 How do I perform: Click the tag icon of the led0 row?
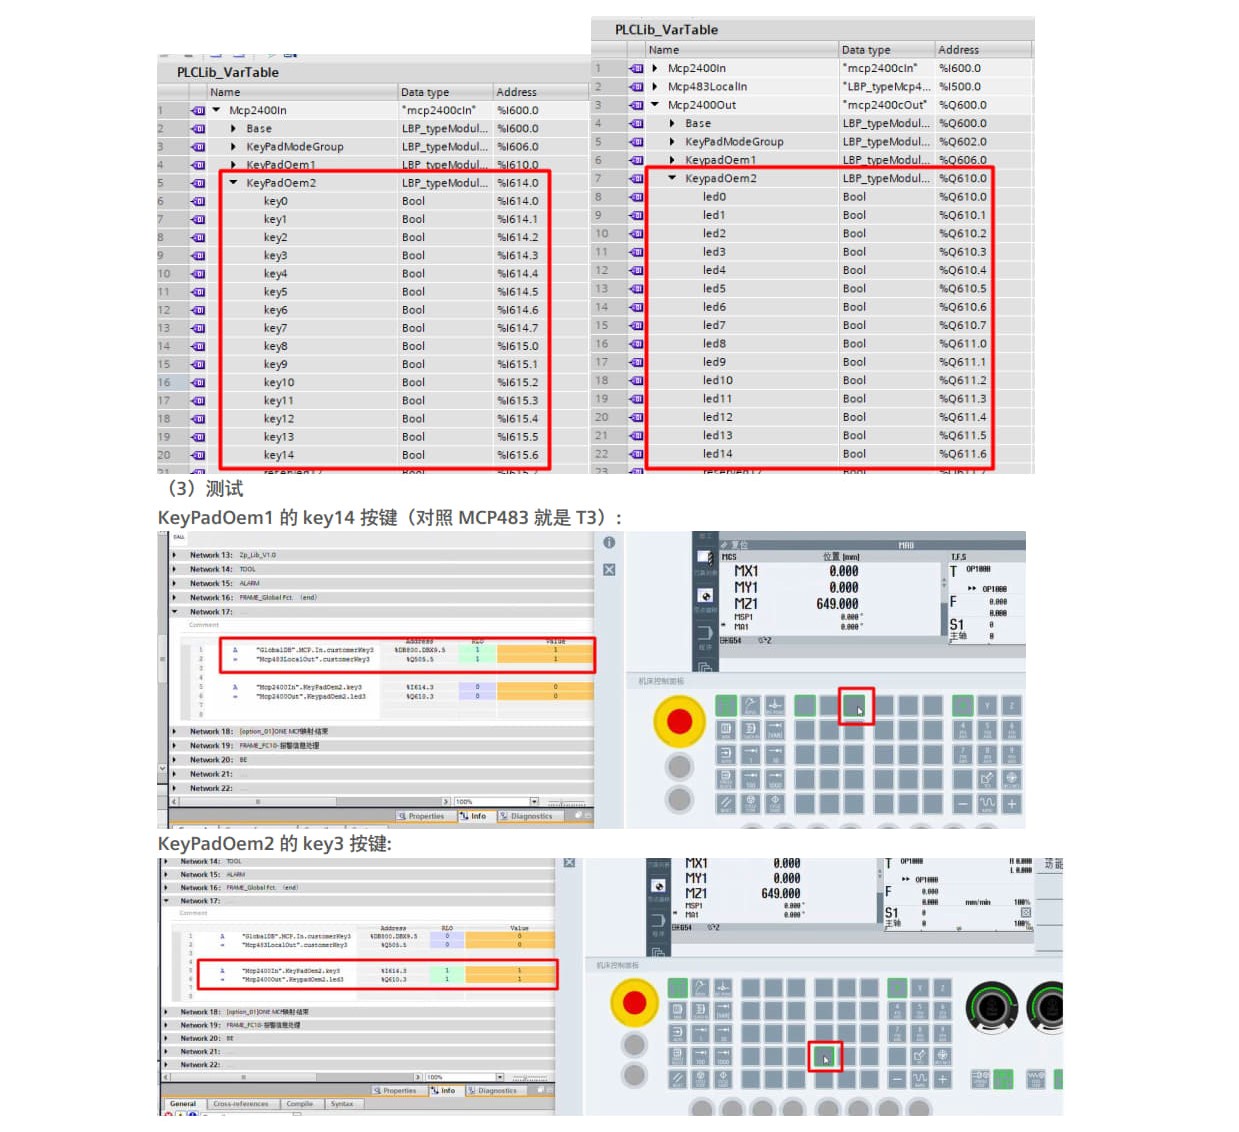point(636,197)
